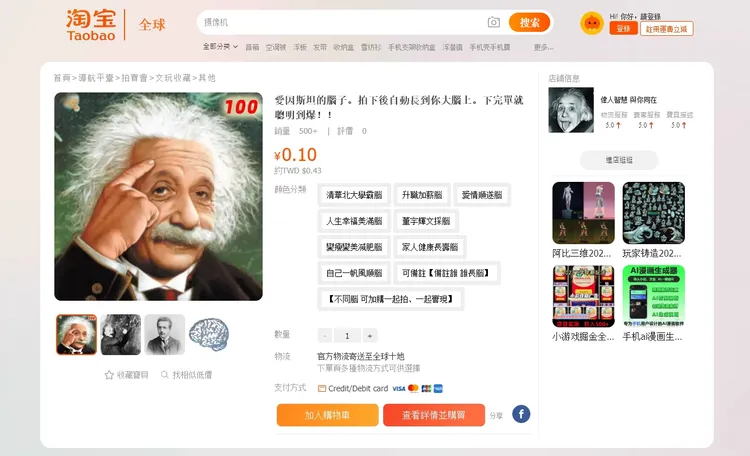Click the register button beside login
750x456 pixels.
(666, 29)
